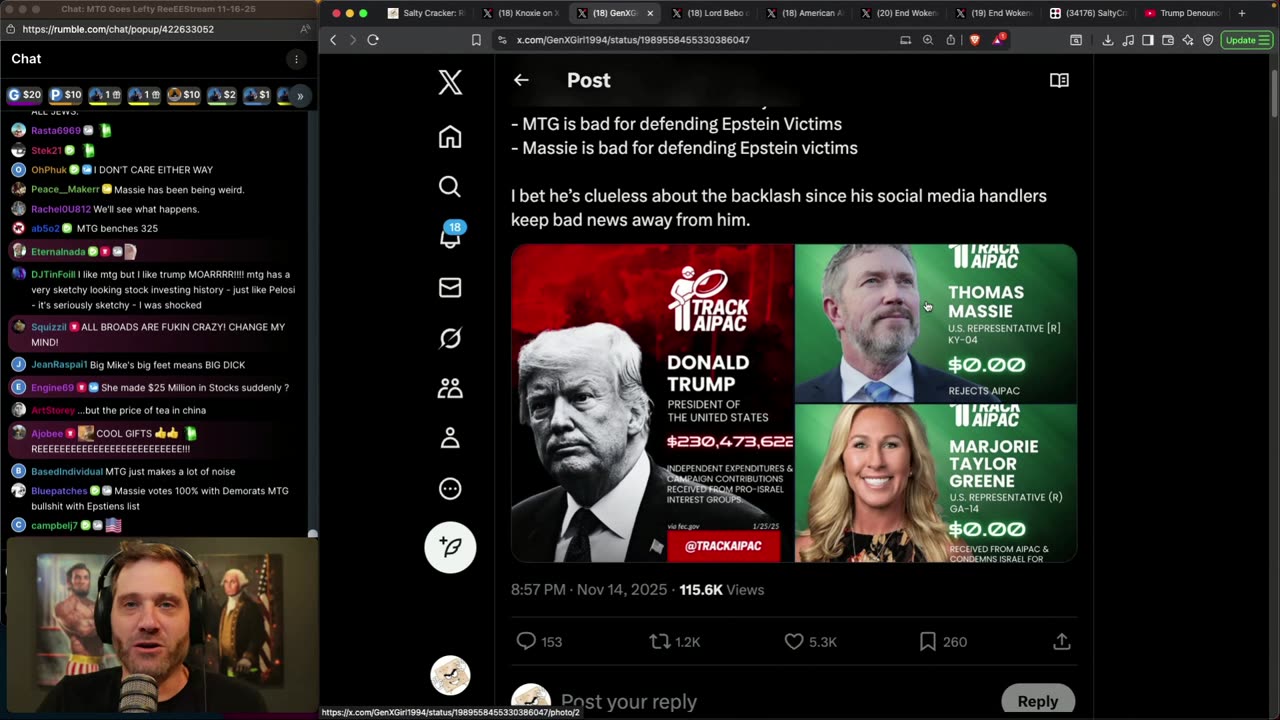Switch to the Lord Bebo tab
The image size is (1280, 720).
[x=710, y=13]
